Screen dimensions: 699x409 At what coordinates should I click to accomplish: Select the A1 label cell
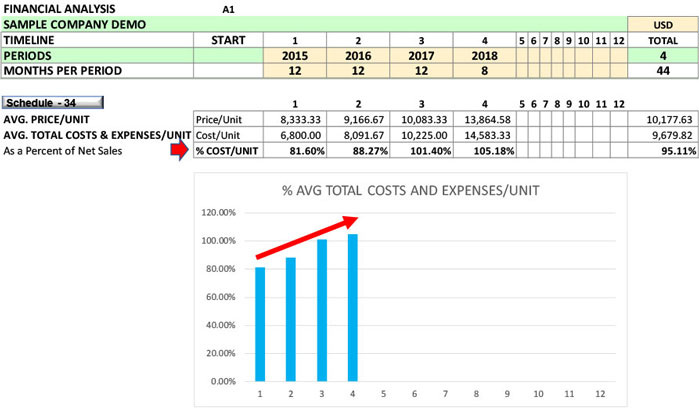(228, 9)
